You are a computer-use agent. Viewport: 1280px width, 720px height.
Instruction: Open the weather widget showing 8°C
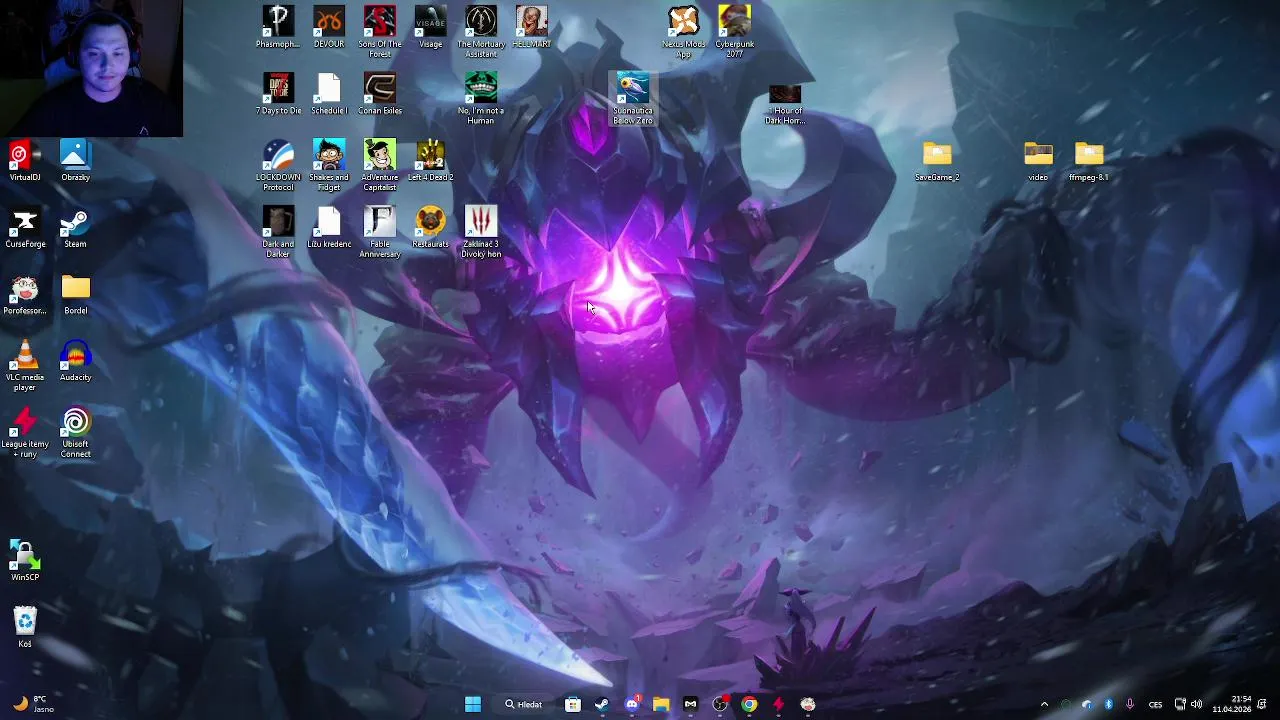(x=32, y=704)
